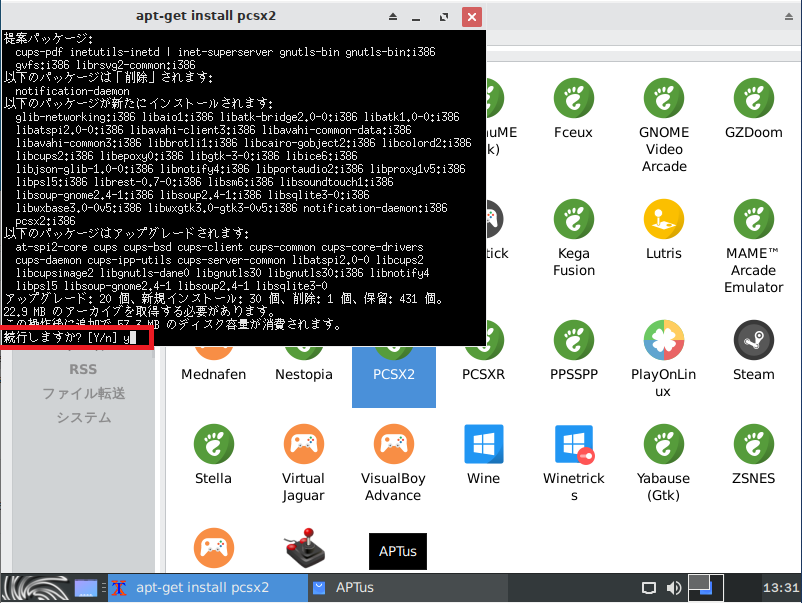Click the up-arrow button on the APTus title bar
Screen dimensions: 802x603
[789, 17]
